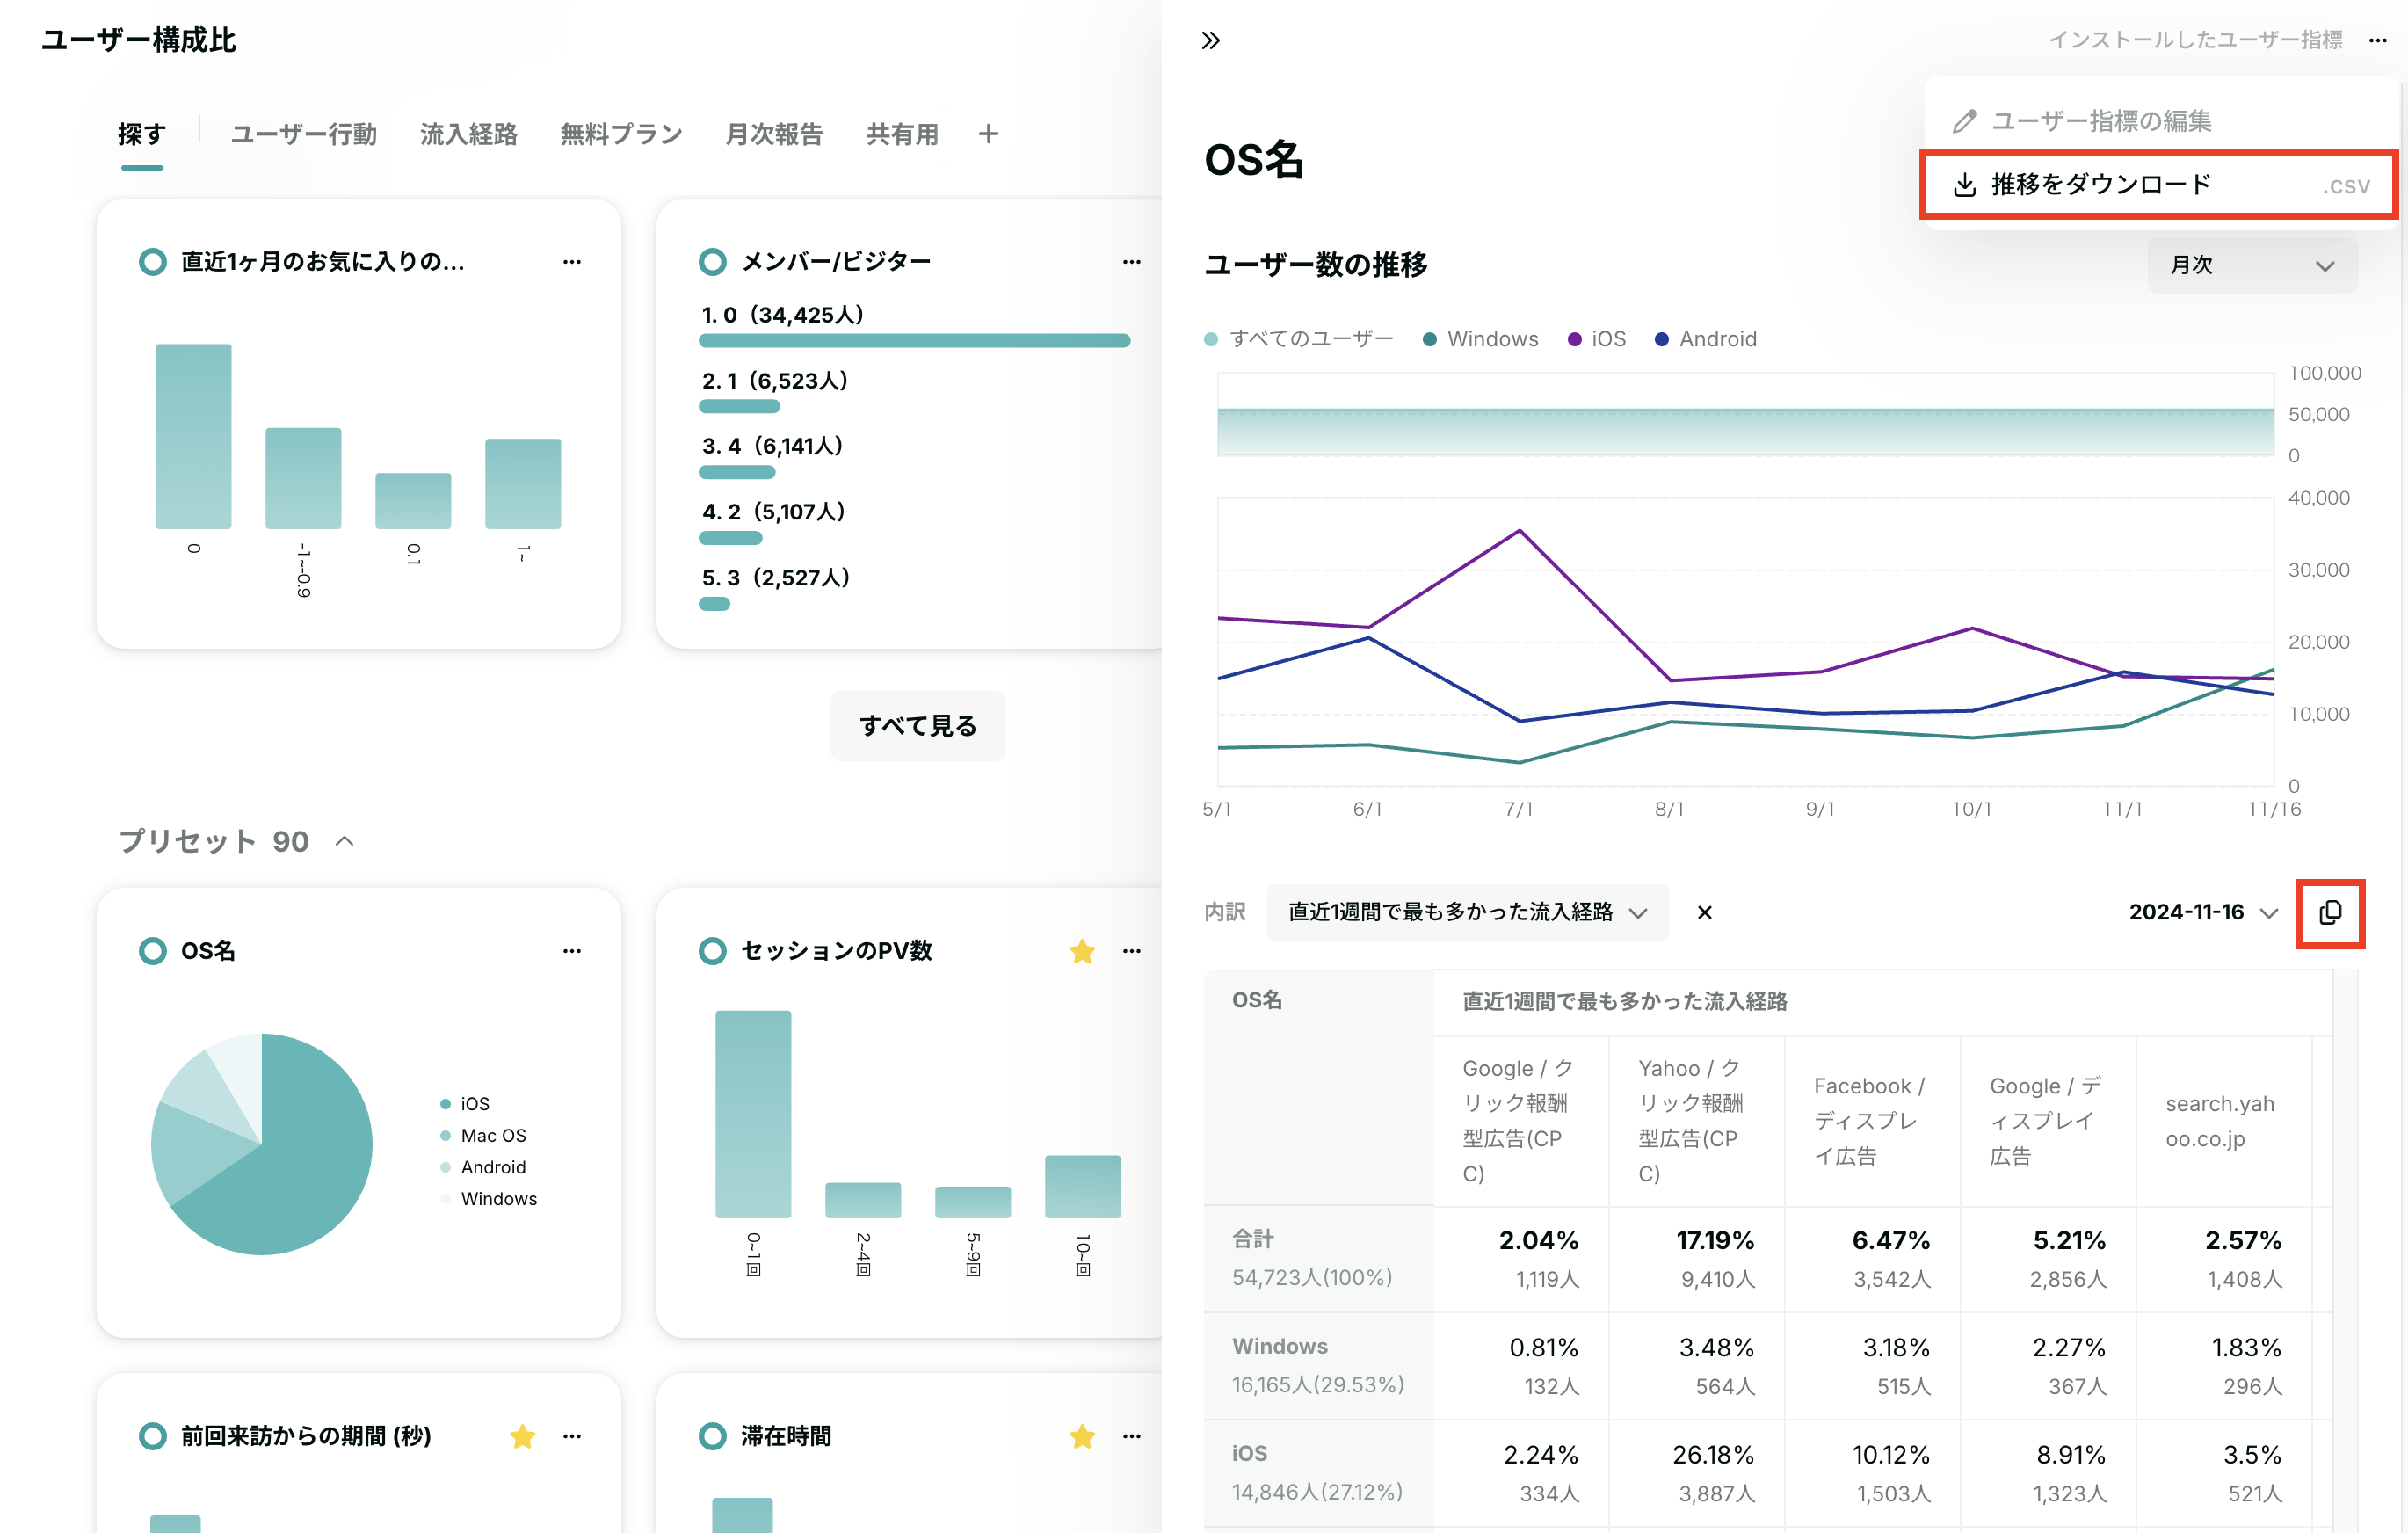Screen dimensions: 2408x1533
Task: Toggle the star on 前回来訪からの期間 card
Action: click(x=522, y=1436)
